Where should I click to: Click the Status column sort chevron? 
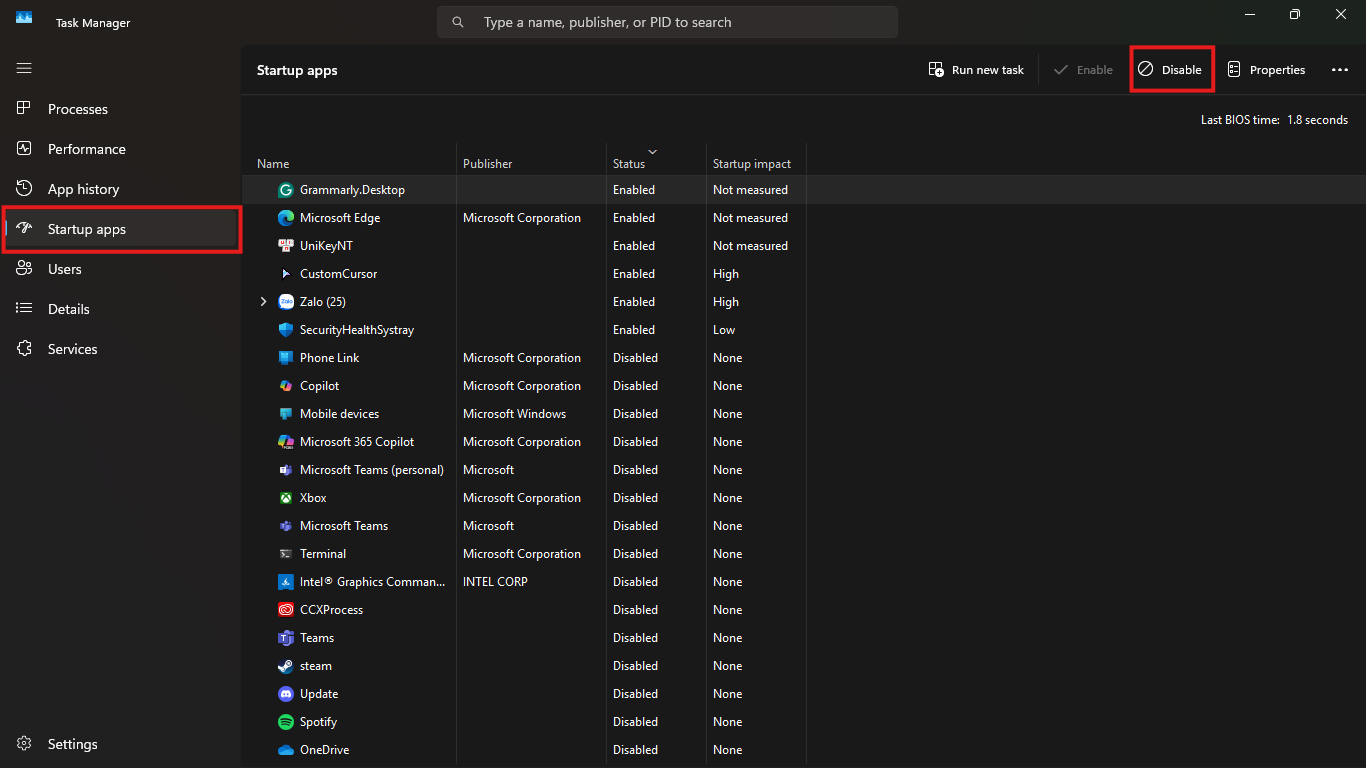click(x=653, y=152)
